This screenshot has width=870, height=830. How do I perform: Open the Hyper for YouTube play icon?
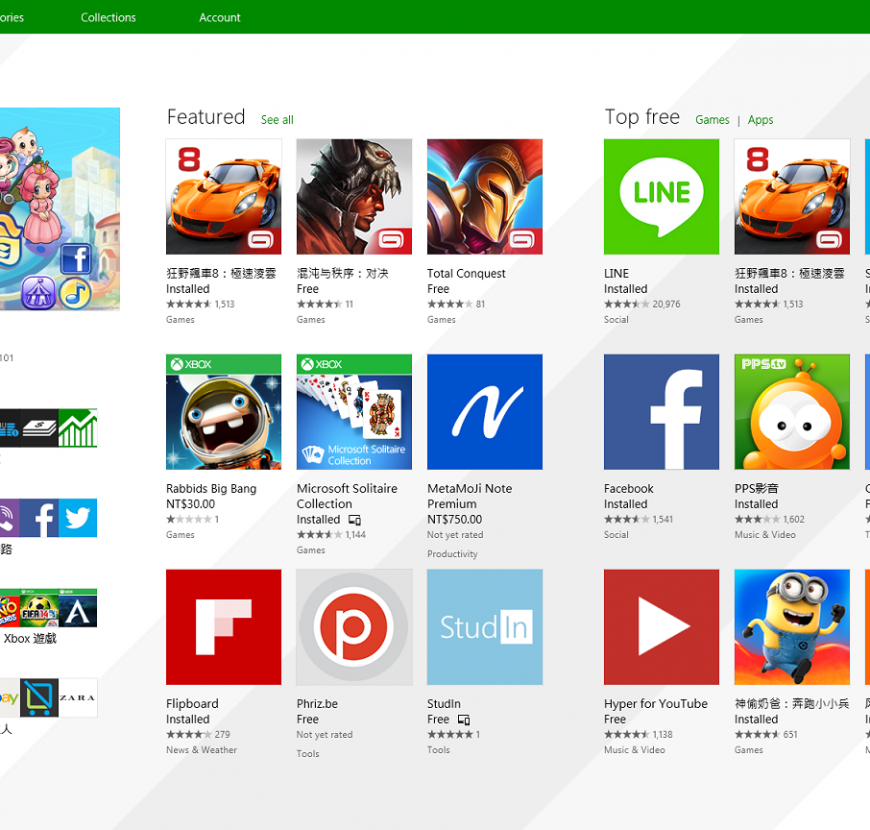[x=661, y=627]
